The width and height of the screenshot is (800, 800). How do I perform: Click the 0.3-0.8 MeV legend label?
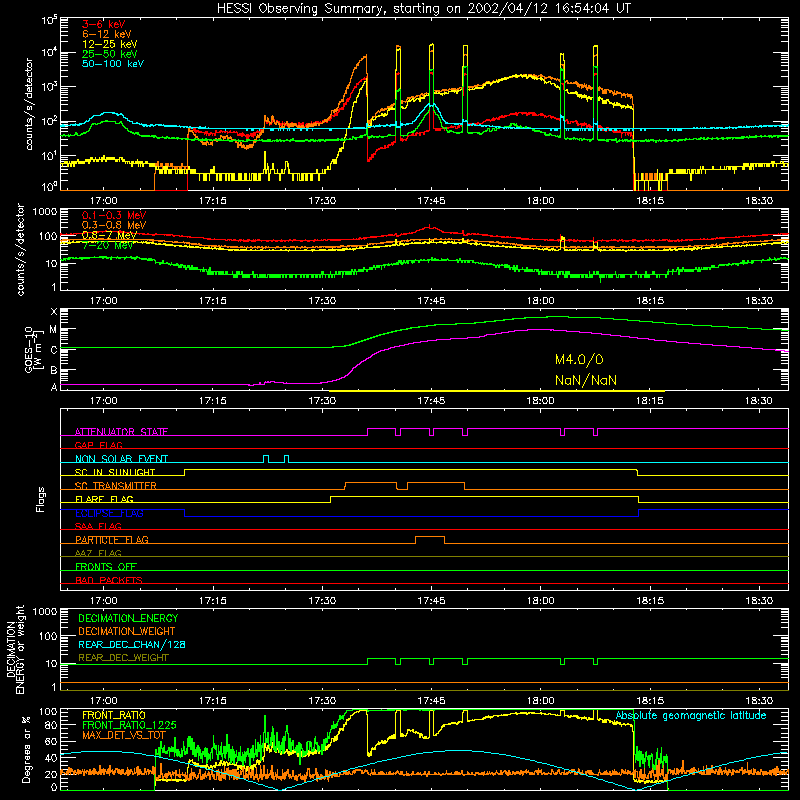coord(114,225)
